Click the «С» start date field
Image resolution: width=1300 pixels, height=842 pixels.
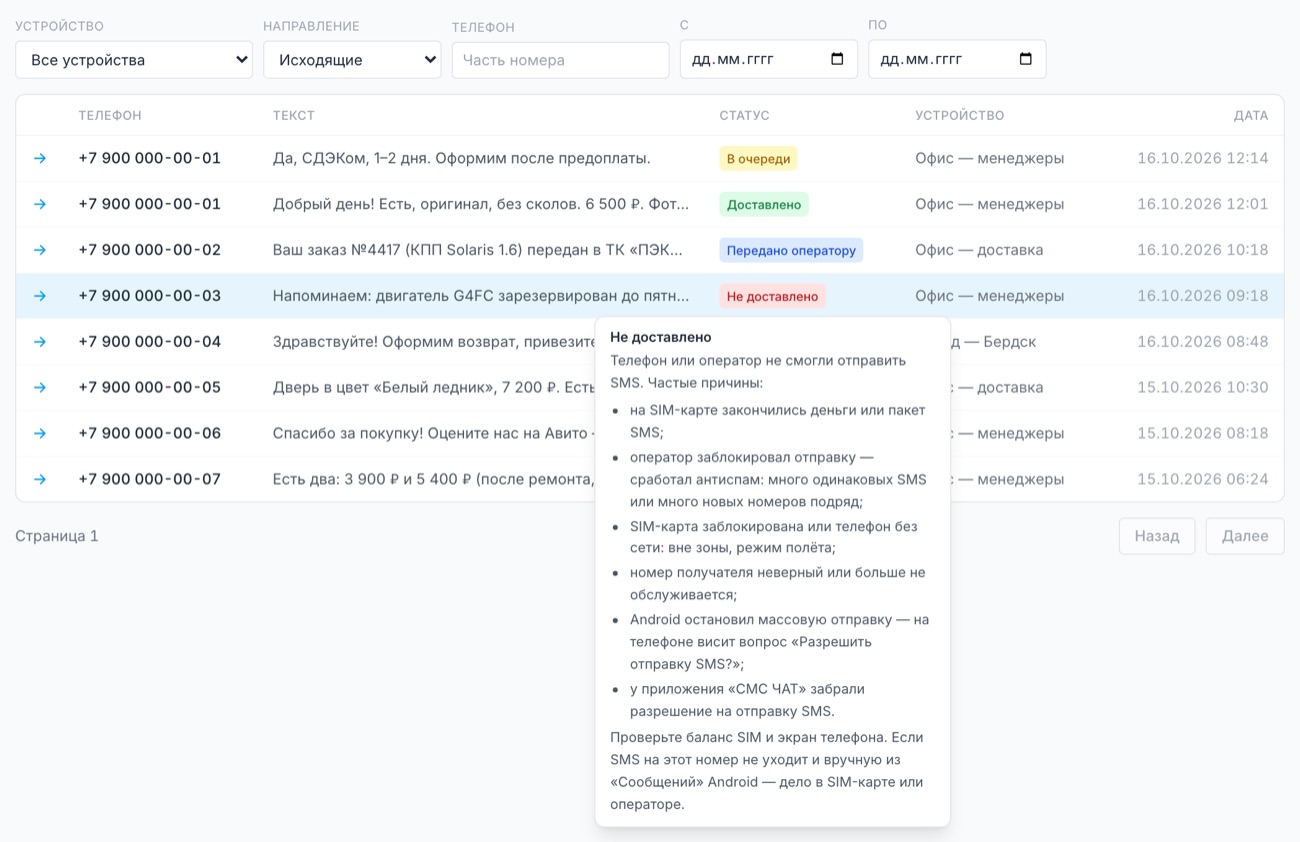768,59
